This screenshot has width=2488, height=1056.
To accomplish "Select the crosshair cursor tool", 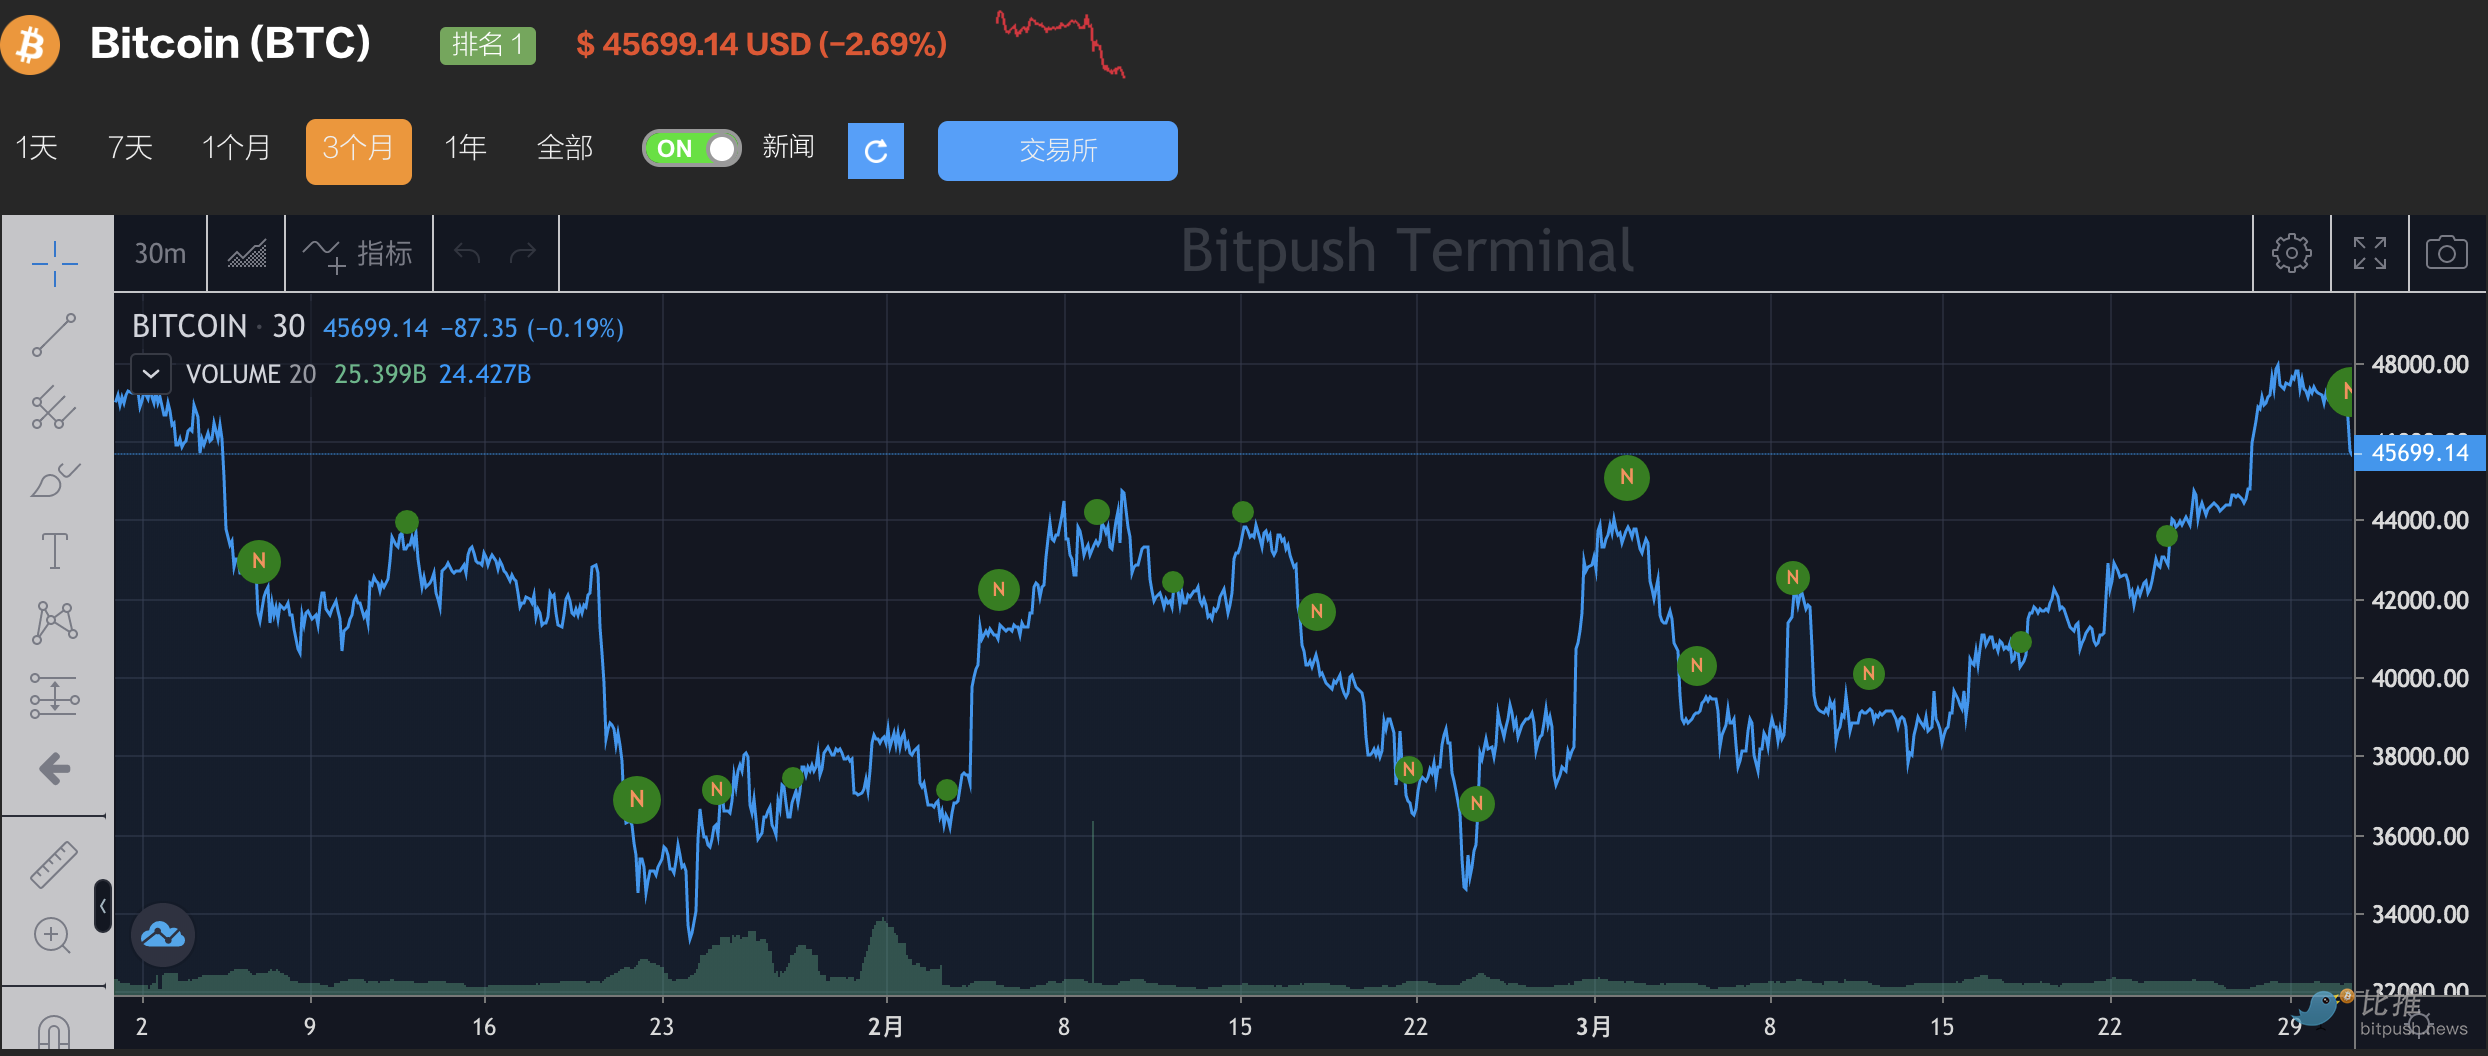I will click(x=54, y=263).
